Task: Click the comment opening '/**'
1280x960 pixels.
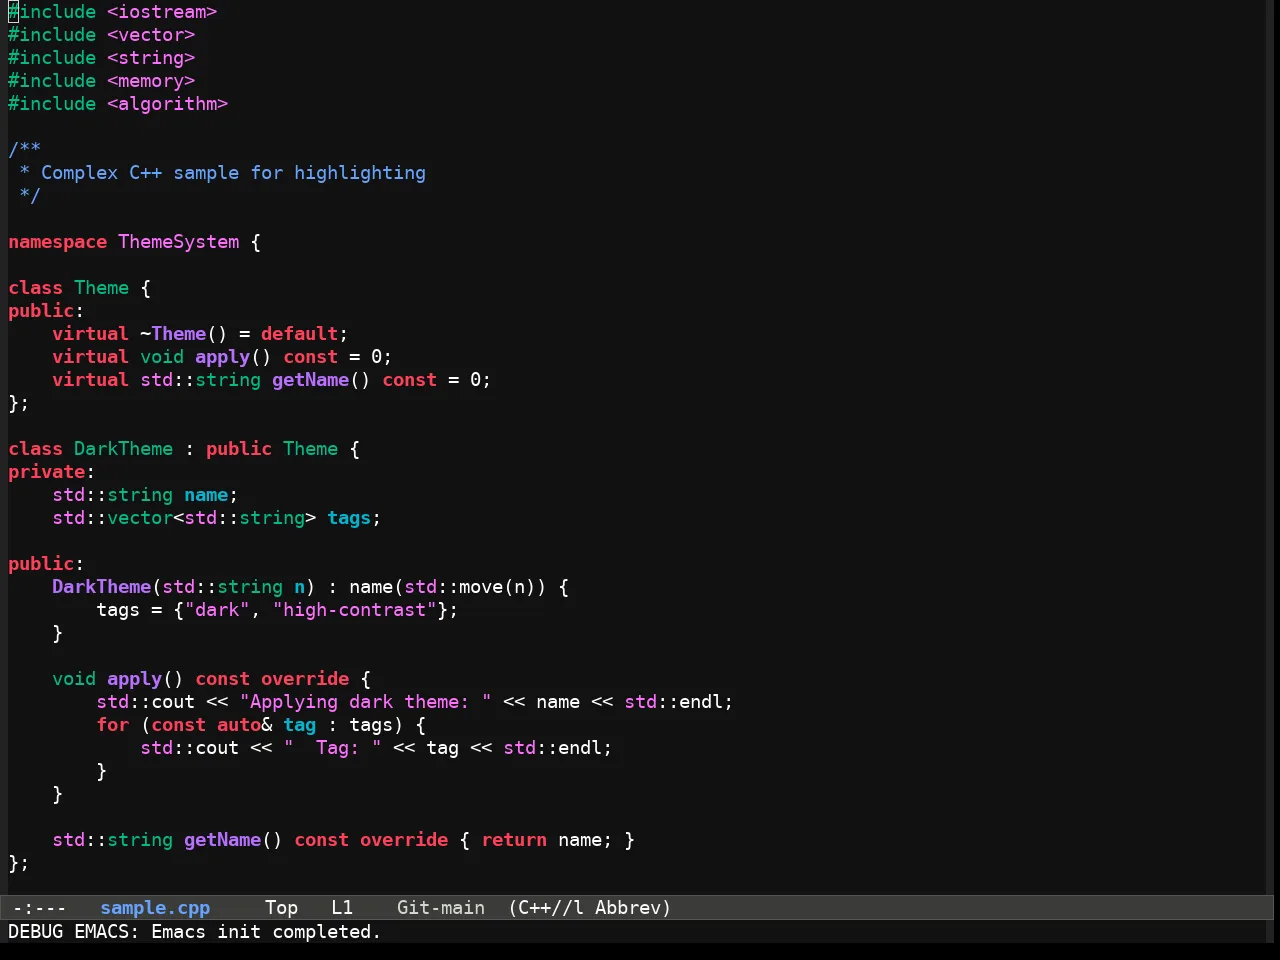Action: coord(25,150)
